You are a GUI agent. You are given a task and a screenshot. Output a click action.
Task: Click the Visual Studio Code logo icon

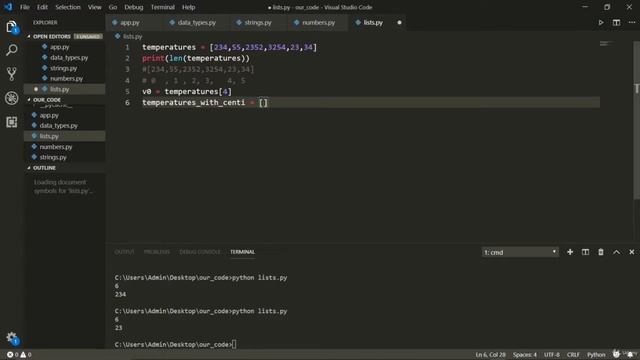point(8,7)
